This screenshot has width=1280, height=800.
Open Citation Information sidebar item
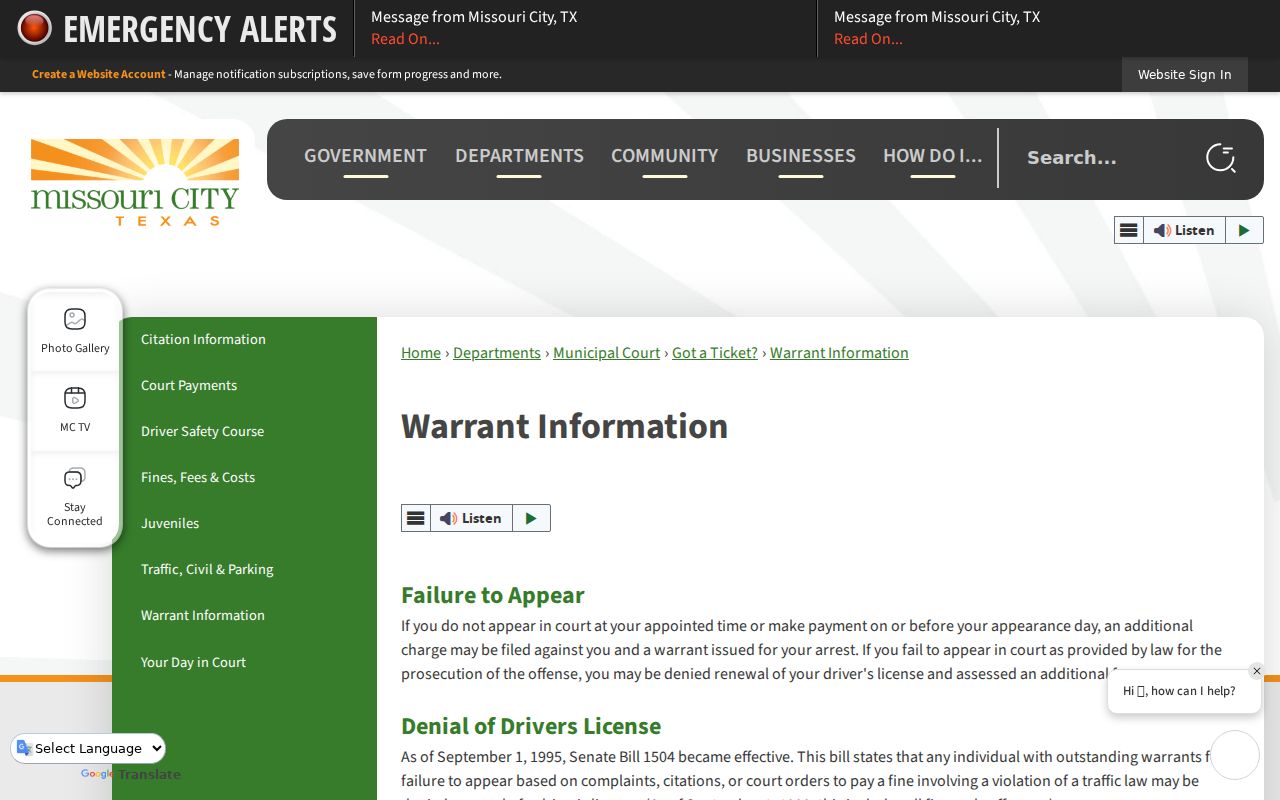[244, 339]
